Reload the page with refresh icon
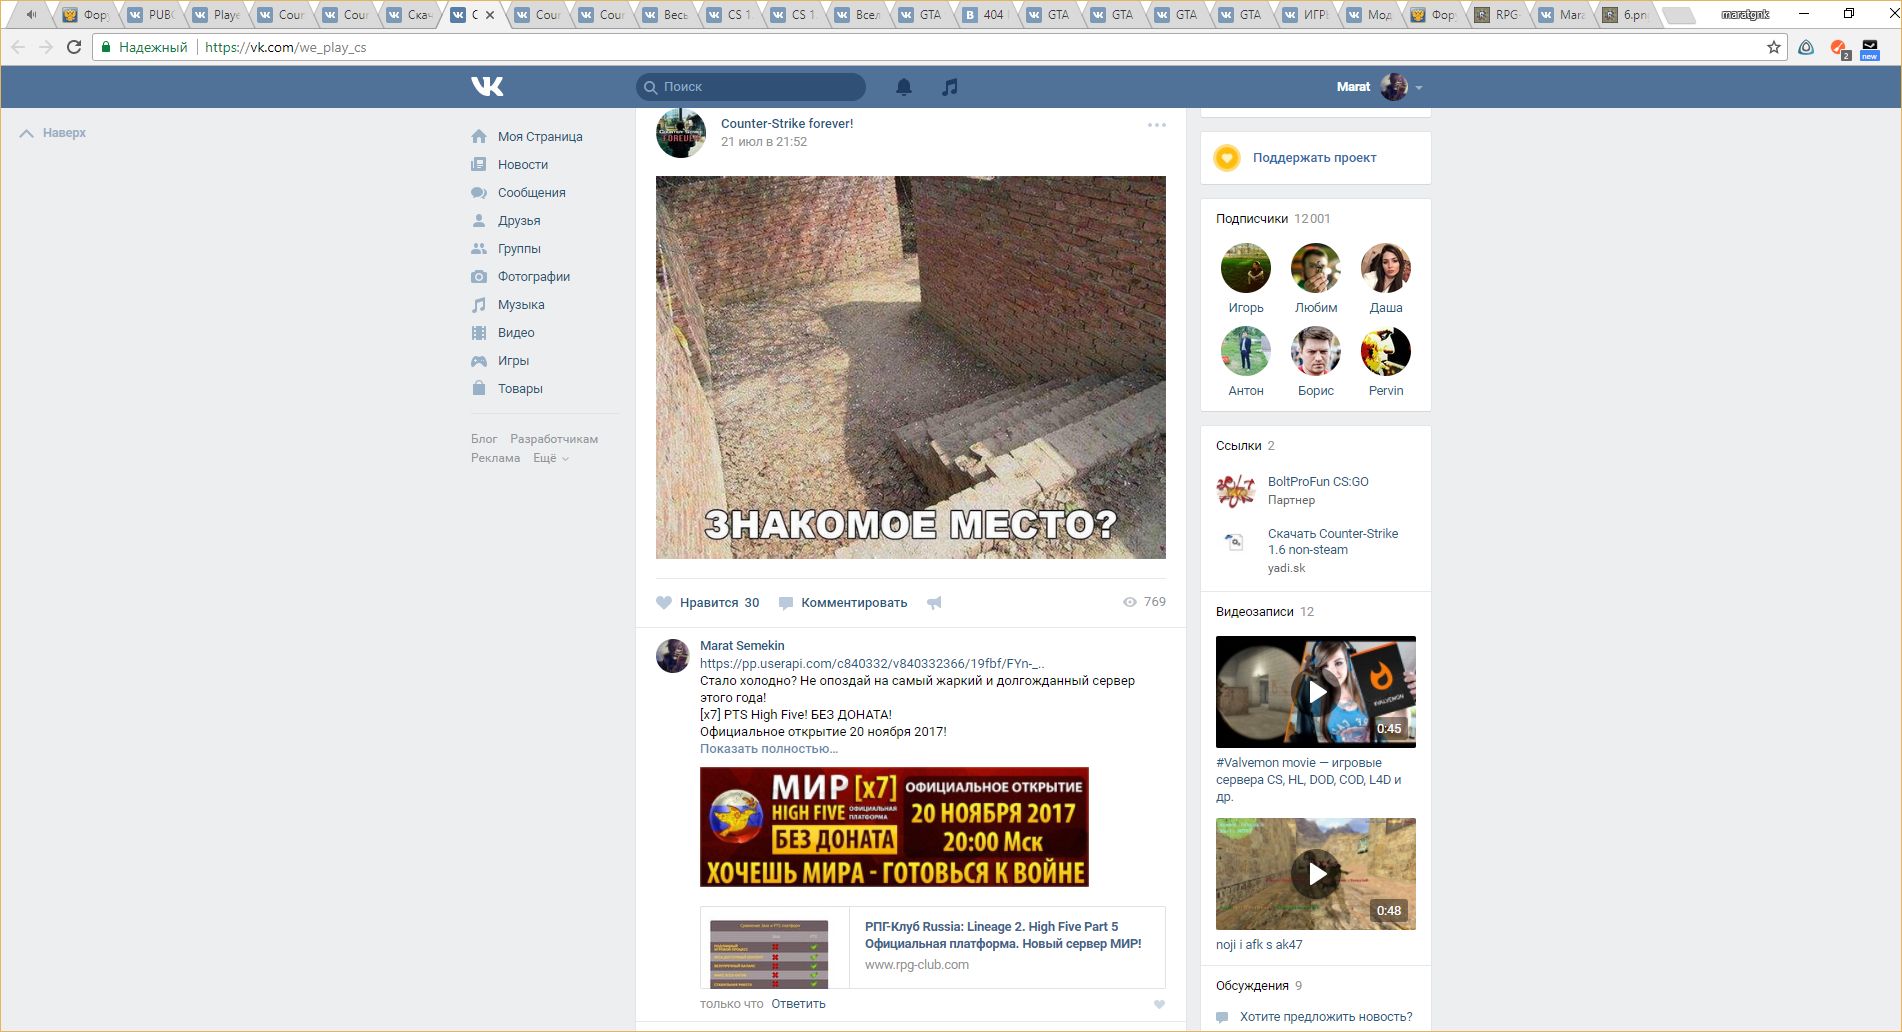This screenshot has height=1032, width=1902. [x=74, y=47]
